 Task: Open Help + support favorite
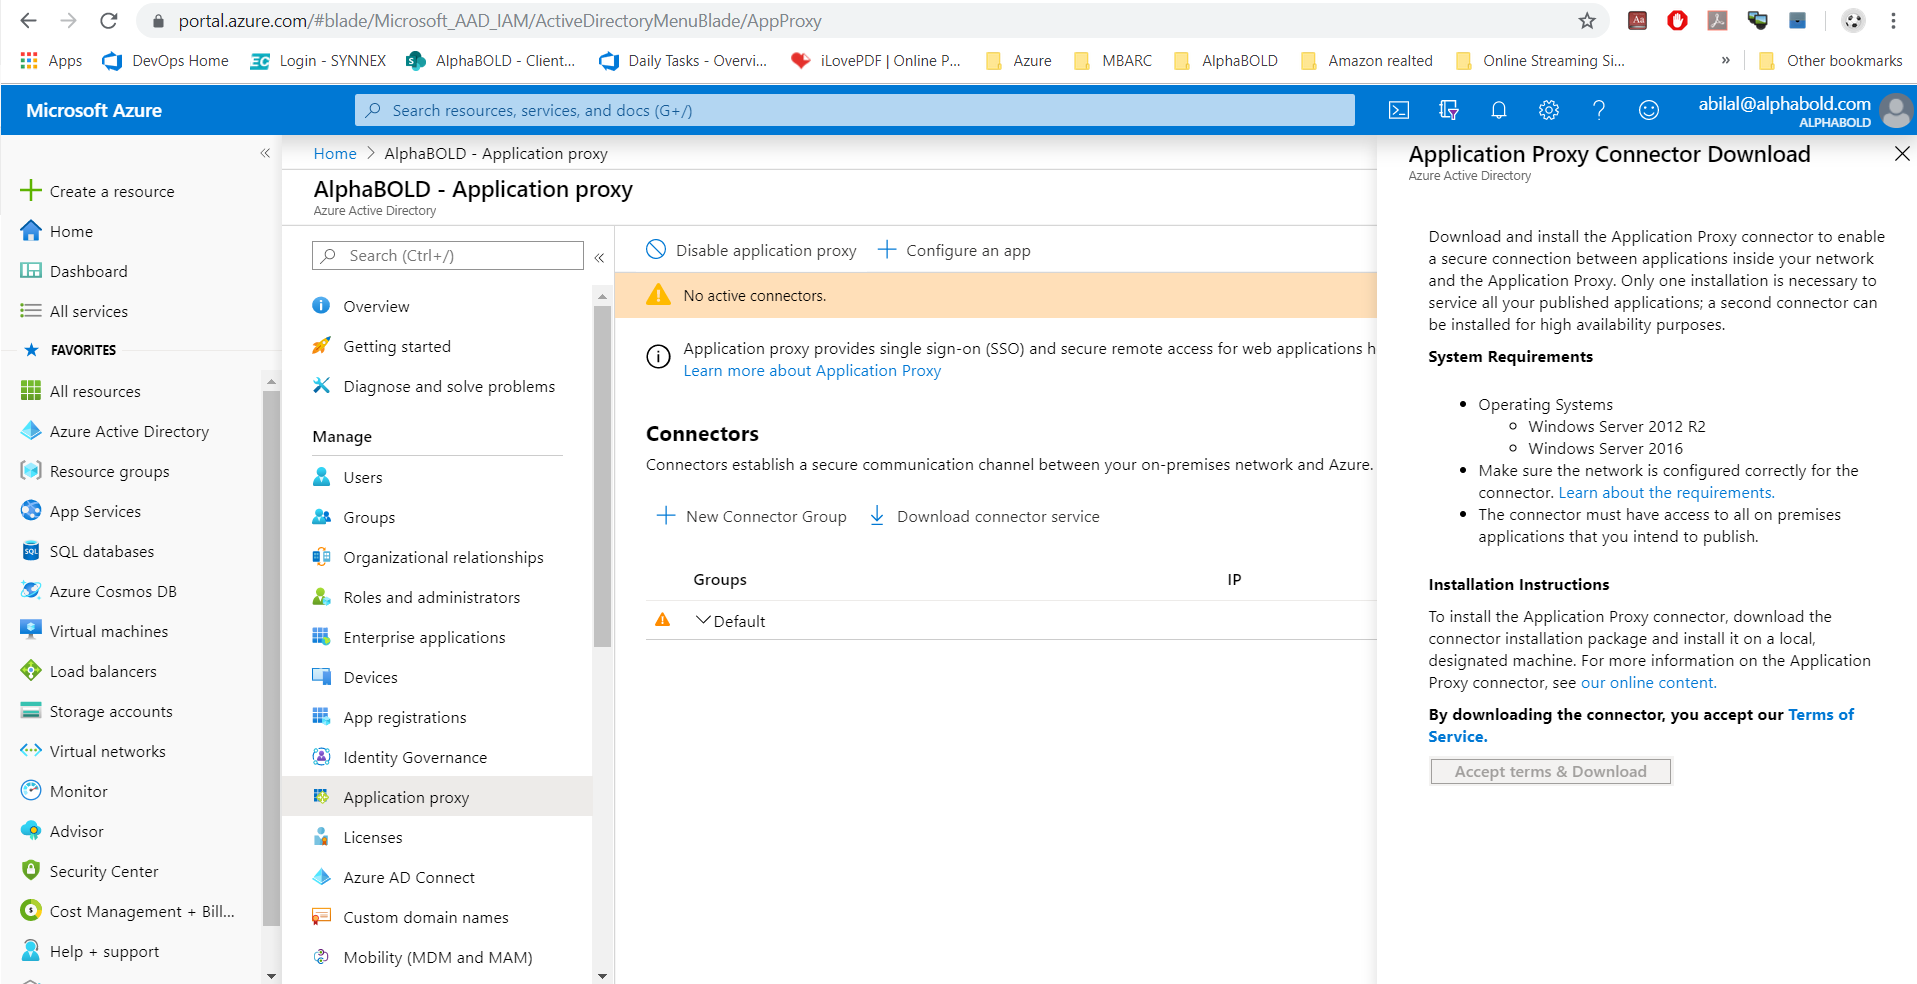click(104, 951)
